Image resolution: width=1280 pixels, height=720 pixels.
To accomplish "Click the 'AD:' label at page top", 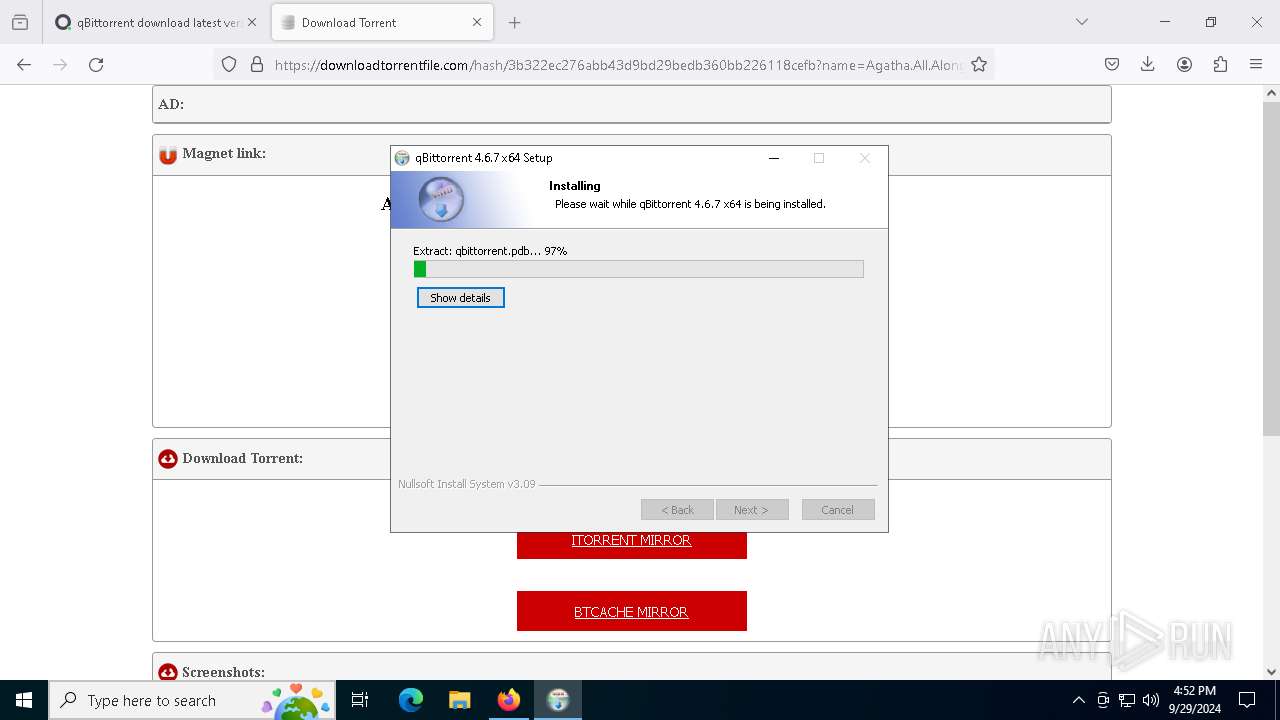I will 171,104.
